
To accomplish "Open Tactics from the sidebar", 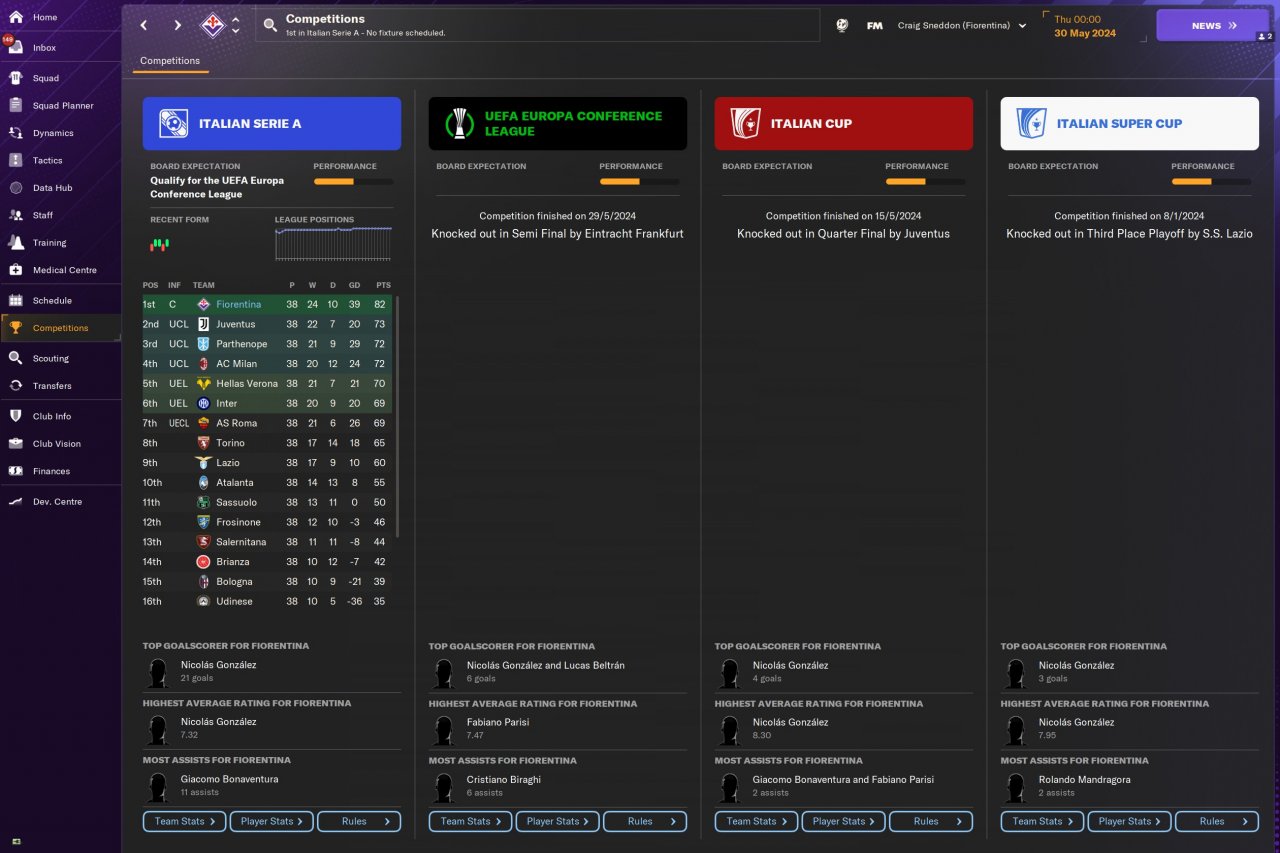I will coord(60,160).
